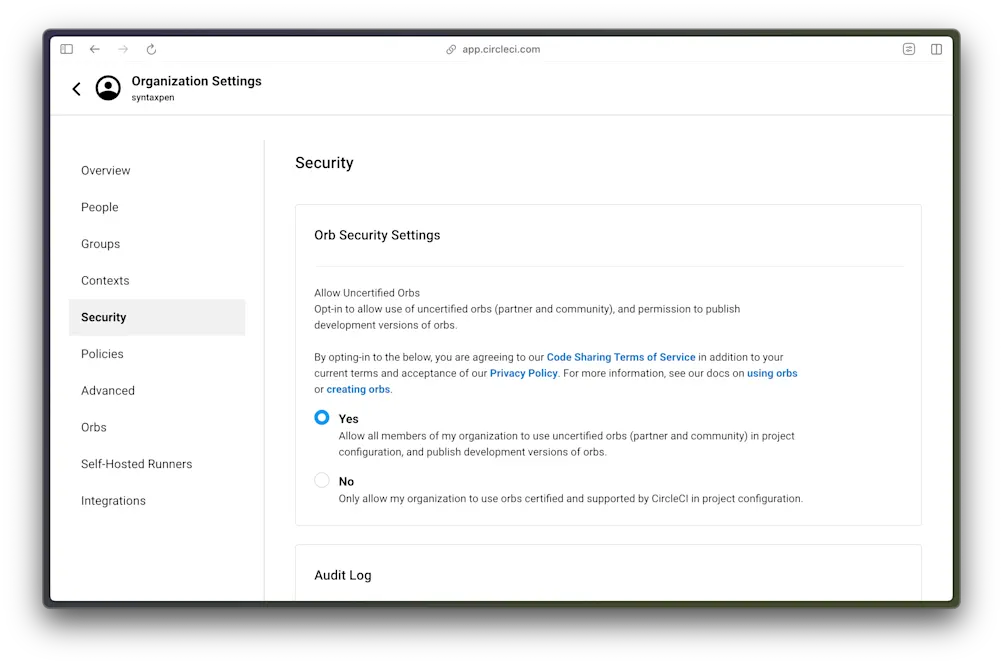Click the back chevron next to Organization Settings
Viewport: 1003px width, 665px height.
(76, 88)
